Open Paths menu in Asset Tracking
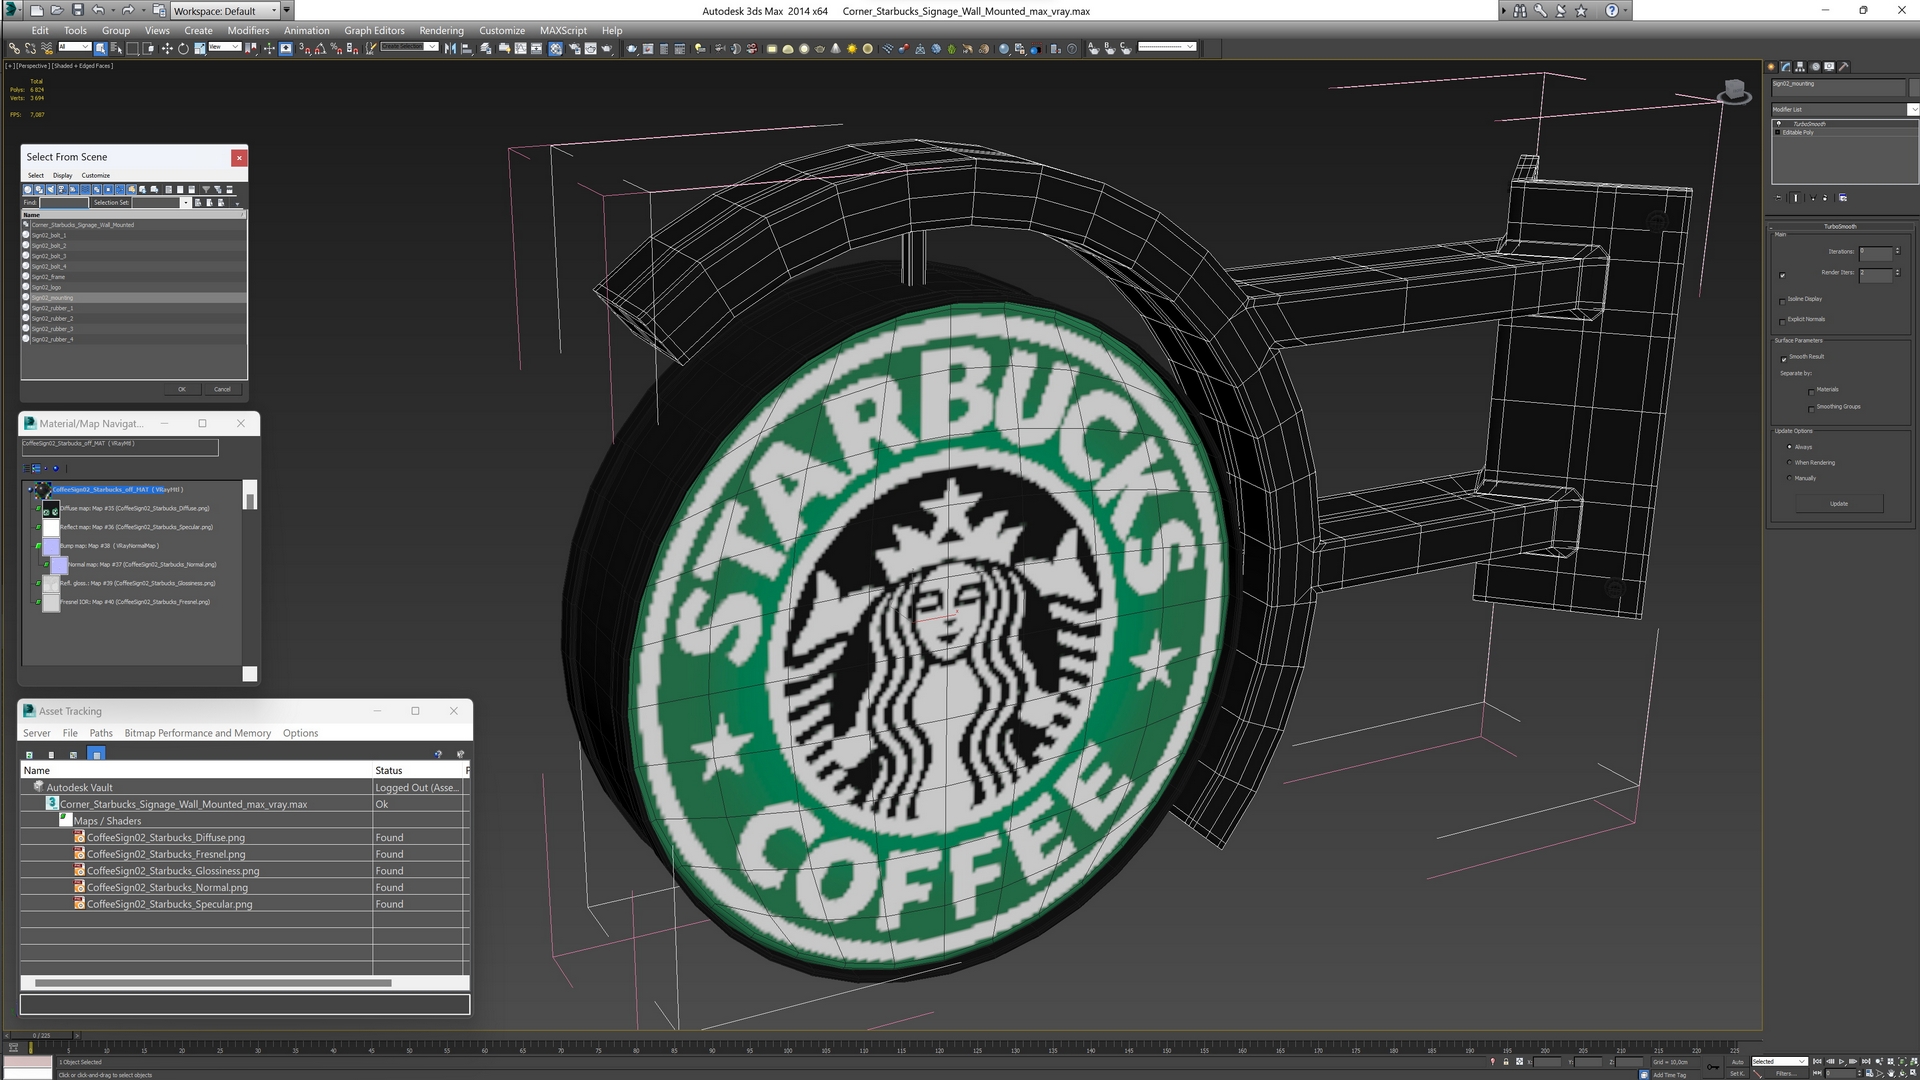This screenshot has width=1920, height=1080. tap(101, 733)
